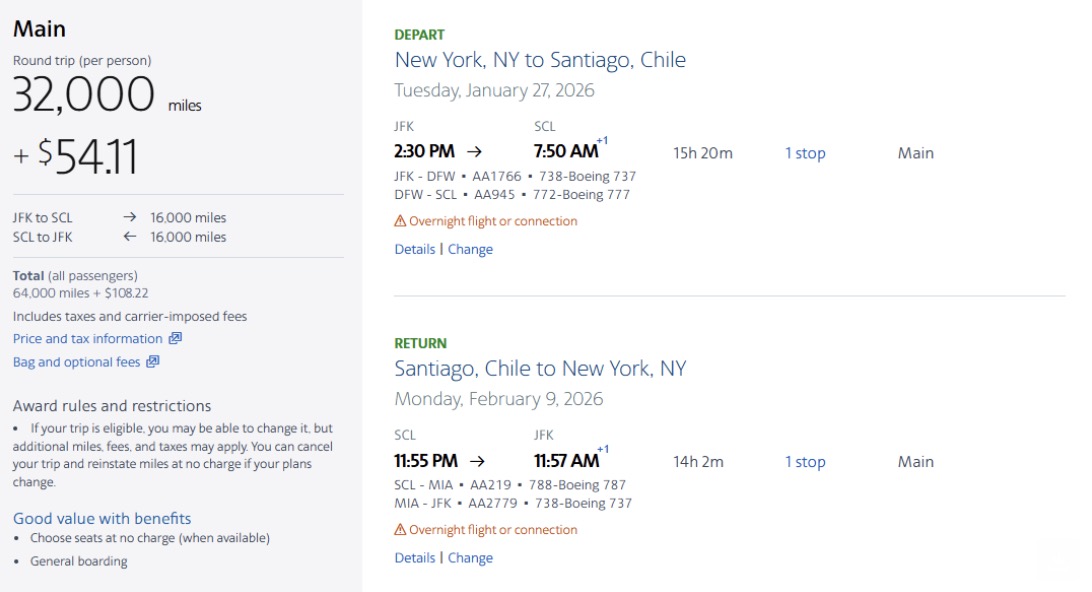
Task: Click the warning triangle on the depart overnight notice
Action: click(x=399, y=220)
